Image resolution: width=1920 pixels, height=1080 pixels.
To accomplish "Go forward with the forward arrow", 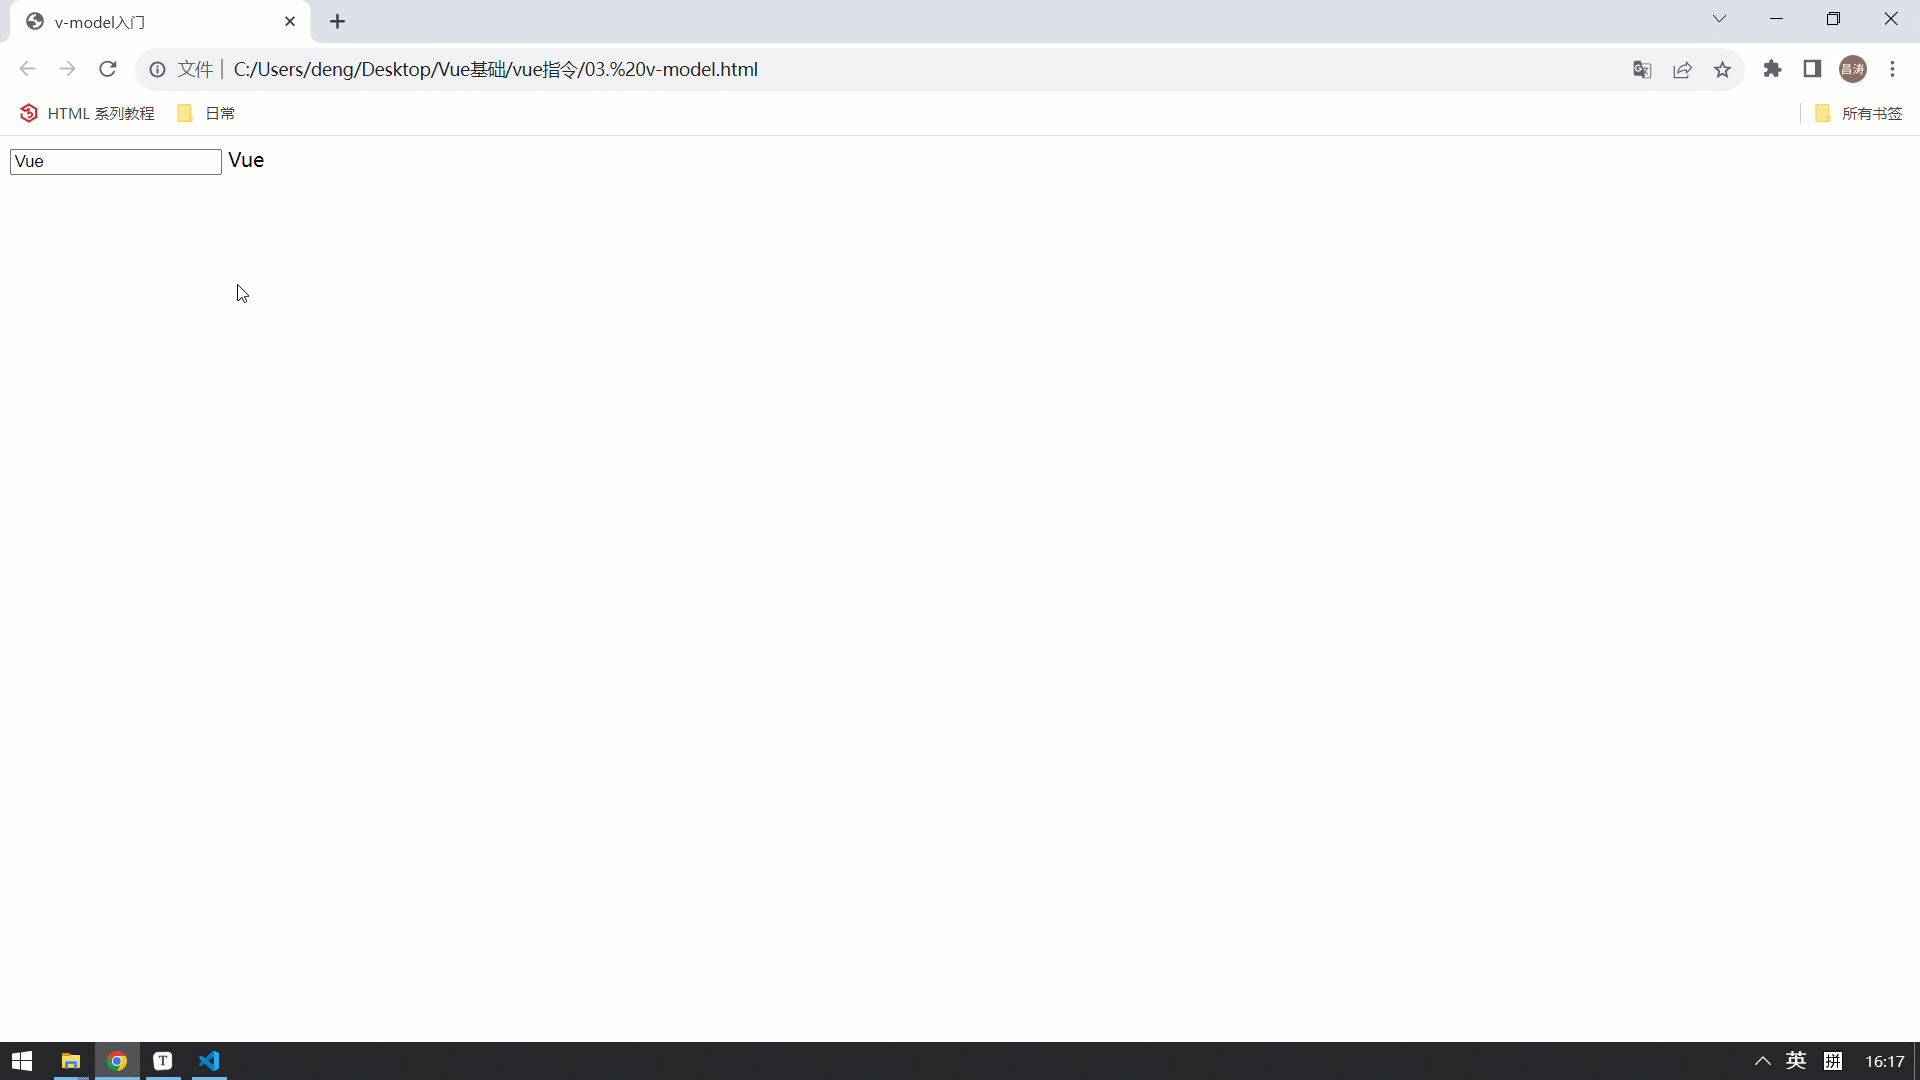I will click(67, 69).
